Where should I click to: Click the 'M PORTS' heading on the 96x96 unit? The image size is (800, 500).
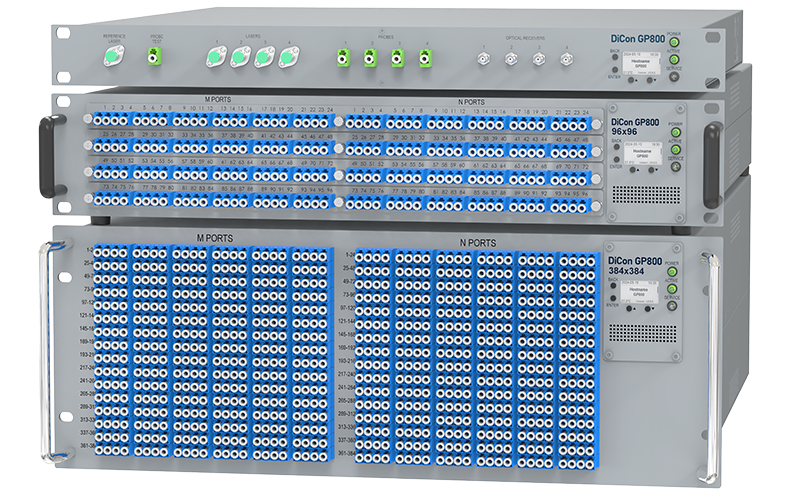point(218,99)
